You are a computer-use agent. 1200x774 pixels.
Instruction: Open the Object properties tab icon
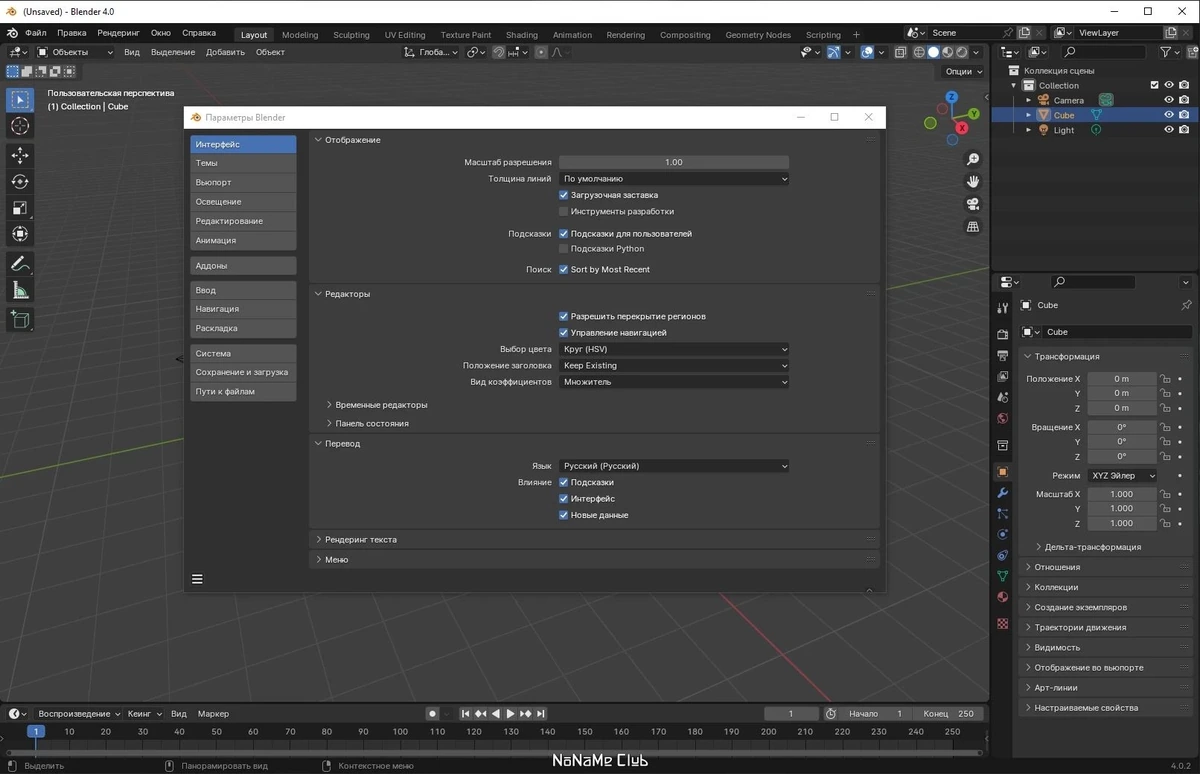[x=1003, y=471]
